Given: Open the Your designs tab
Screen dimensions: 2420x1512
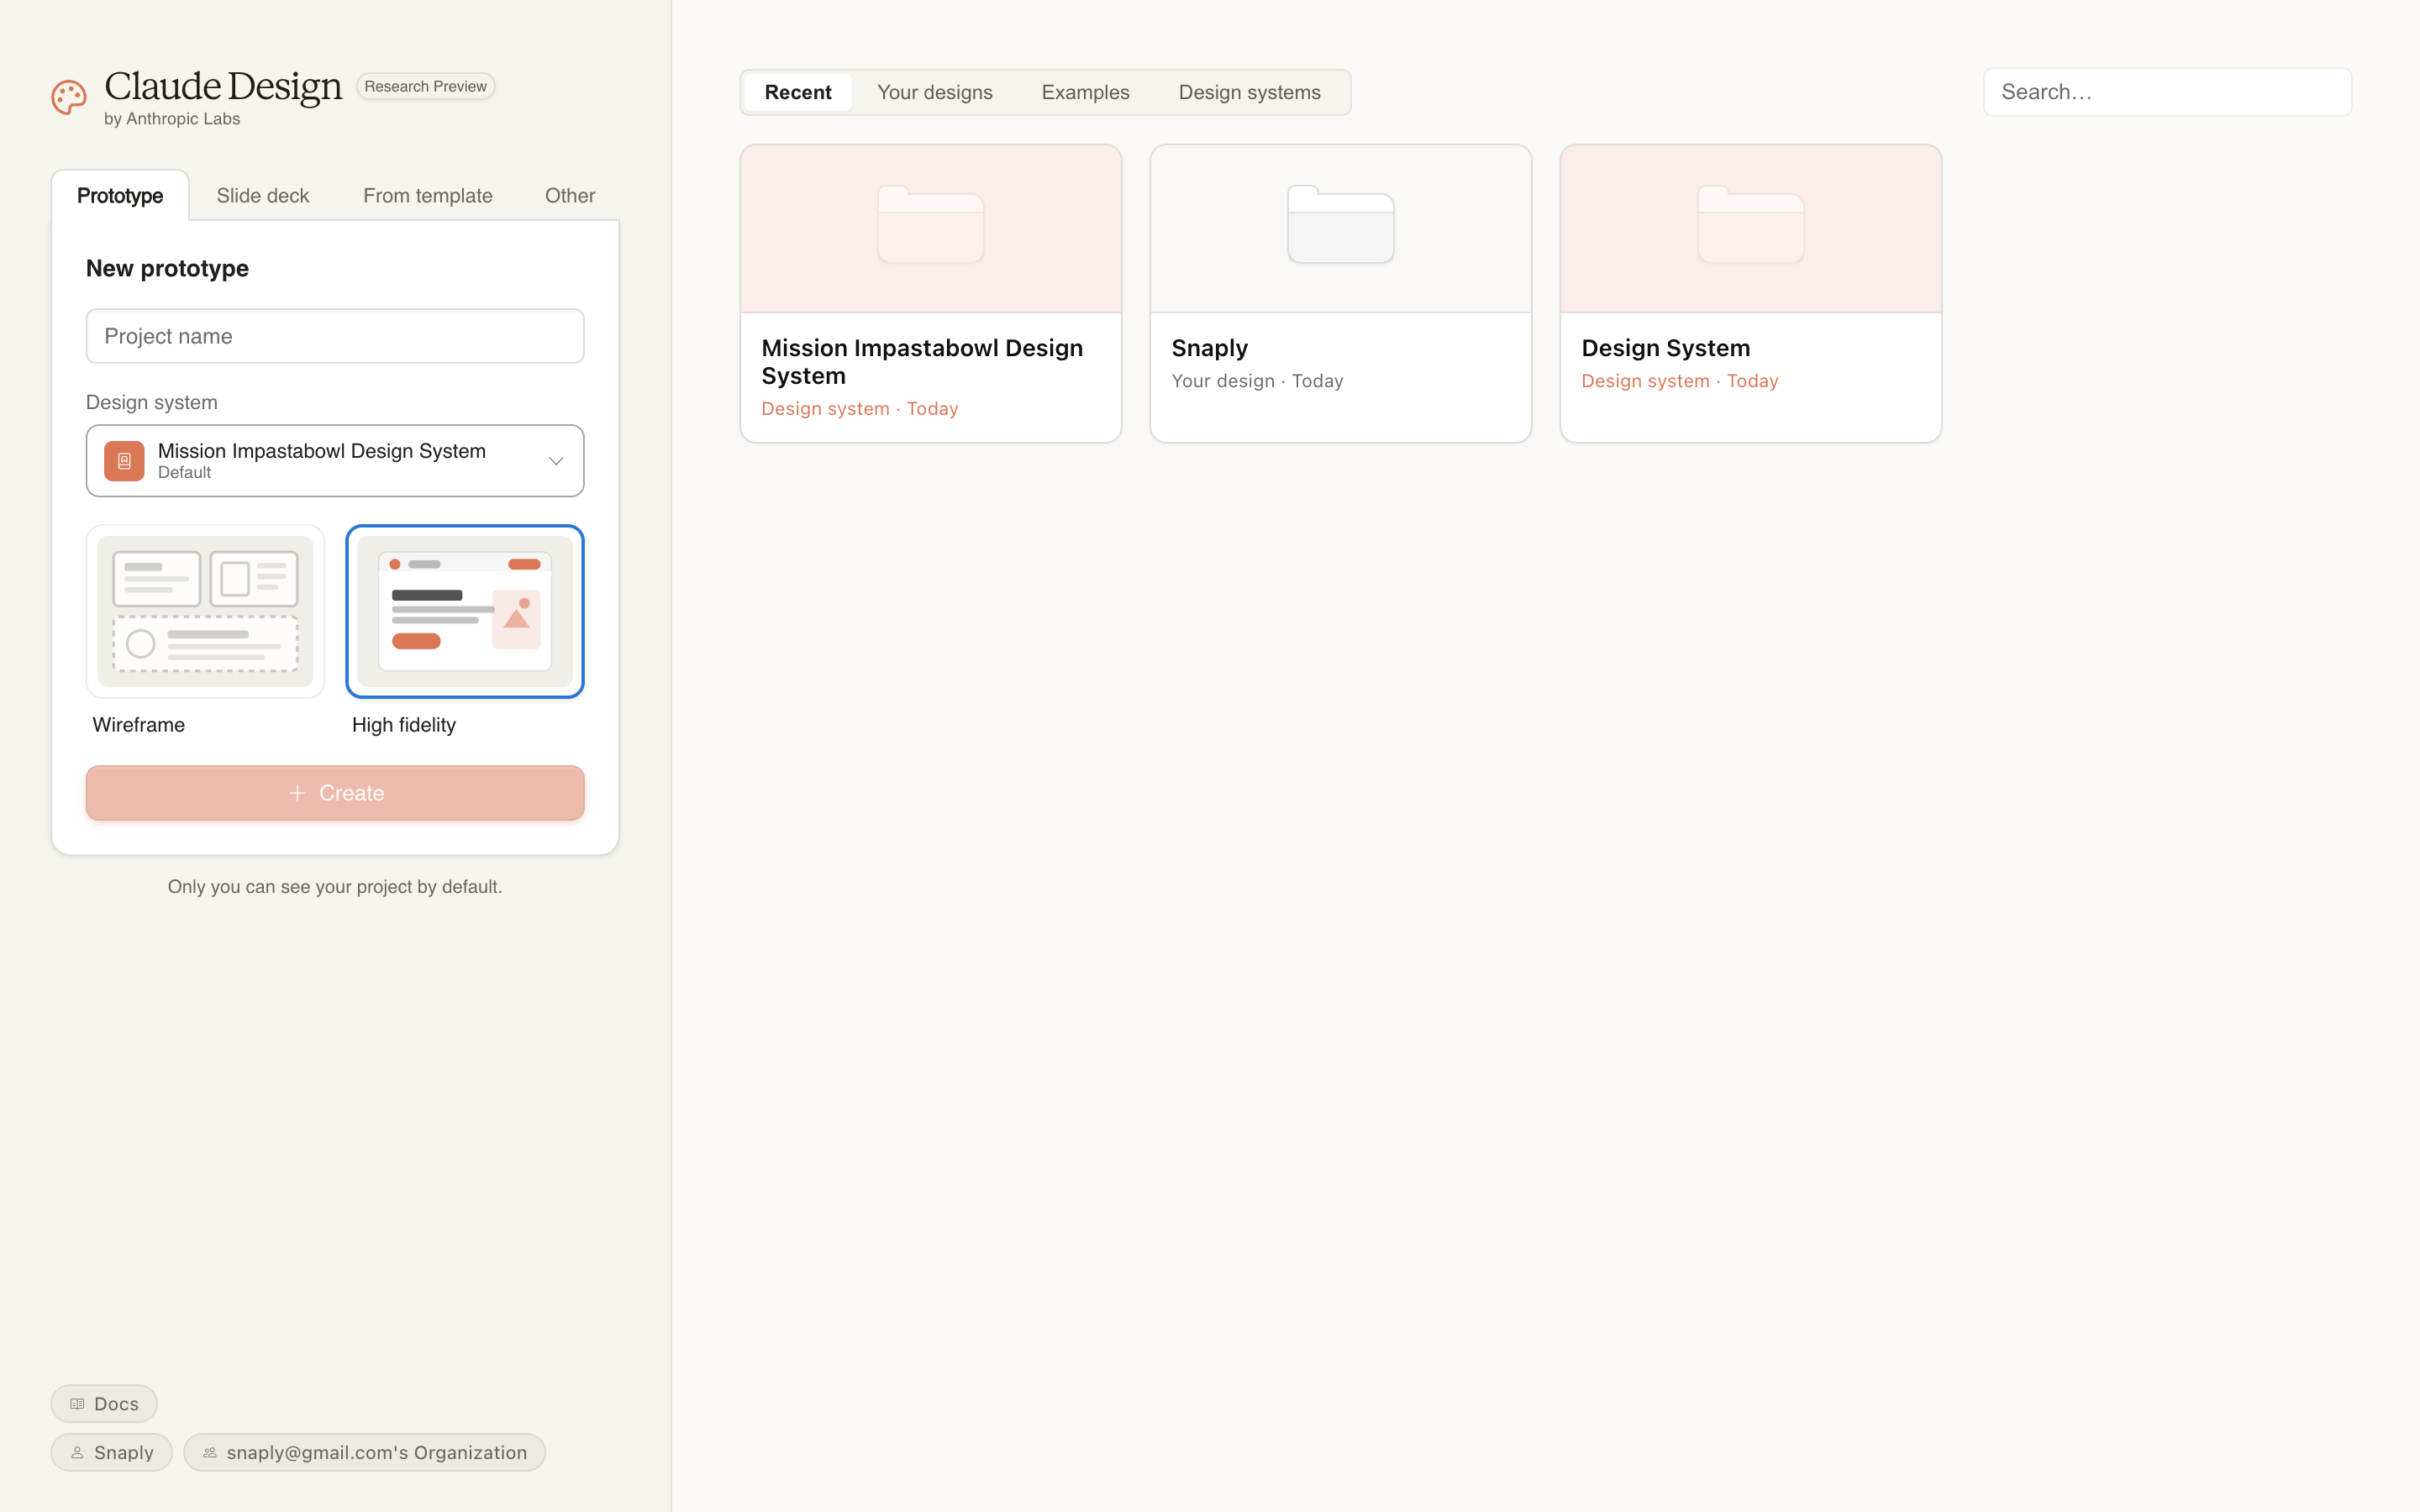Looking at the screenshot, I should [935, 92].
